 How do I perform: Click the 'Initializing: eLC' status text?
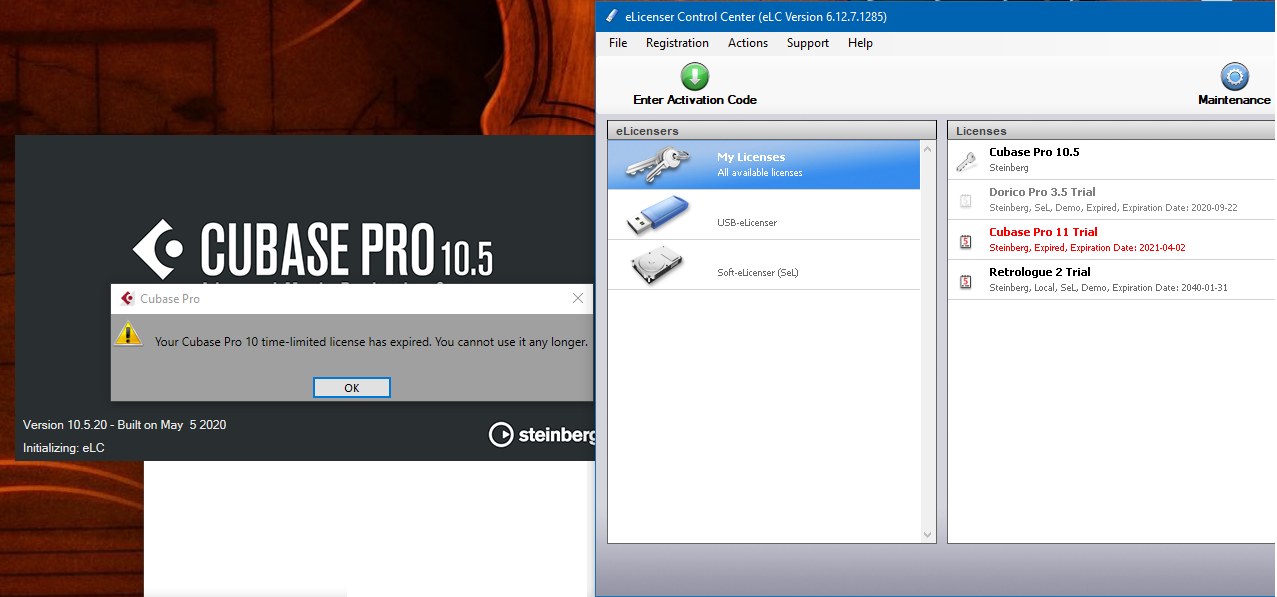tap(64, 448)
